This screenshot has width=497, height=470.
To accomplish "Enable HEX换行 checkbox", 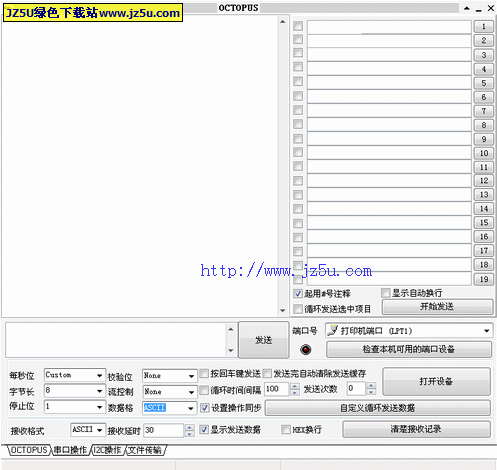I will (x=286, y=429).
